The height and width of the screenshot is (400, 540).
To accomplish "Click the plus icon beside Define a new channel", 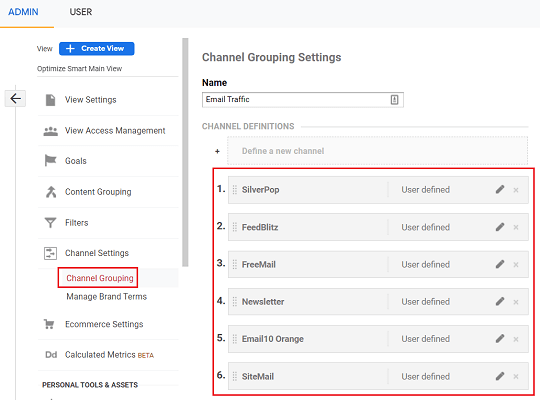I will [217, 151].
